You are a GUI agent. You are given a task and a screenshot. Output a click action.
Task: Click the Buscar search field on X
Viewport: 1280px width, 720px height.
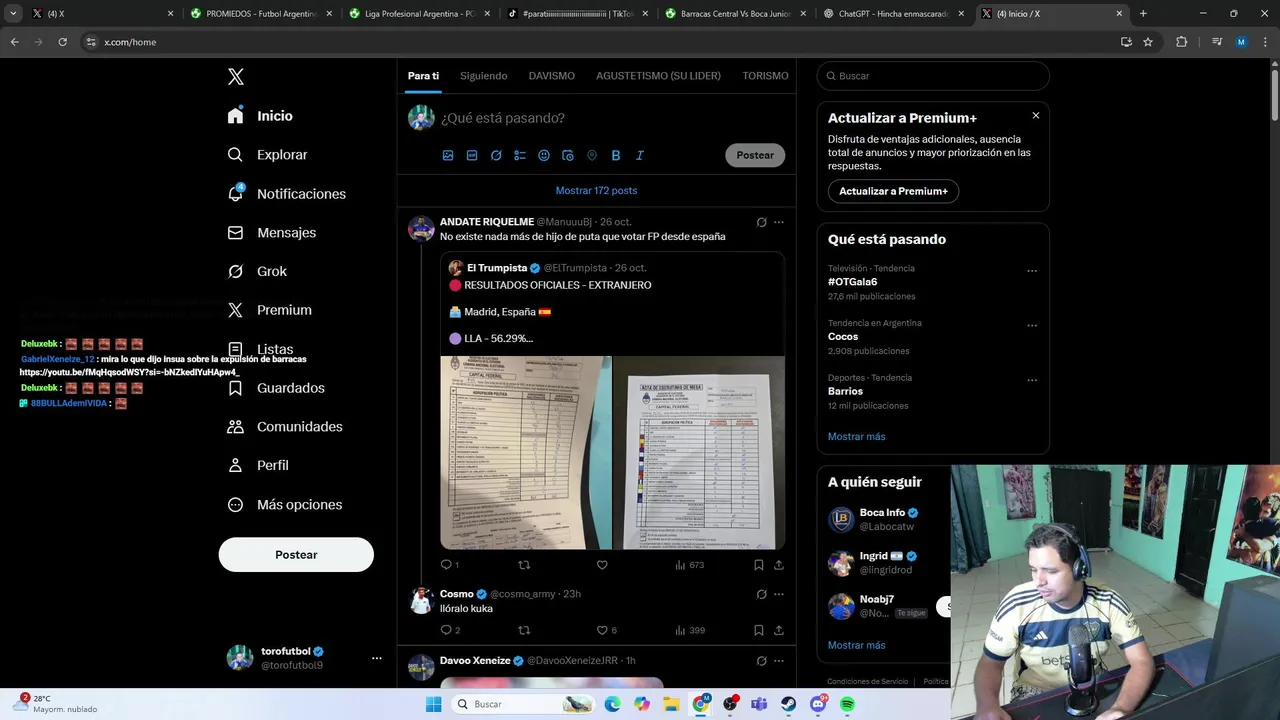[933, 76]
